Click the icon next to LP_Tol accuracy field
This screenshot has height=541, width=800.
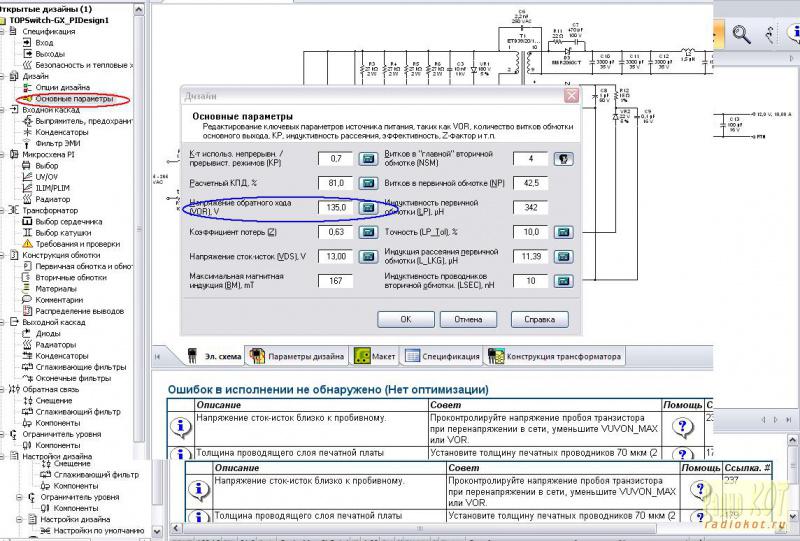(564, 232)
